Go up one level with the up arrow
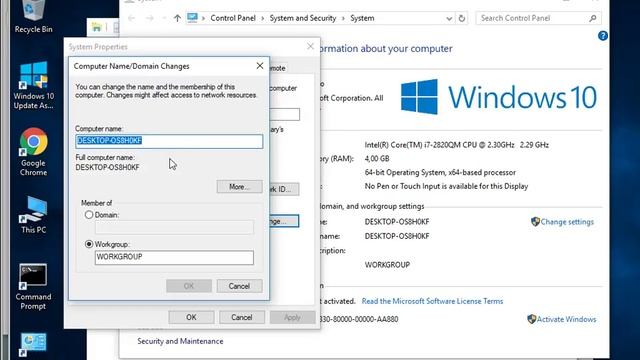The height and width of the screenshot is (360, 640). point(177,18)
